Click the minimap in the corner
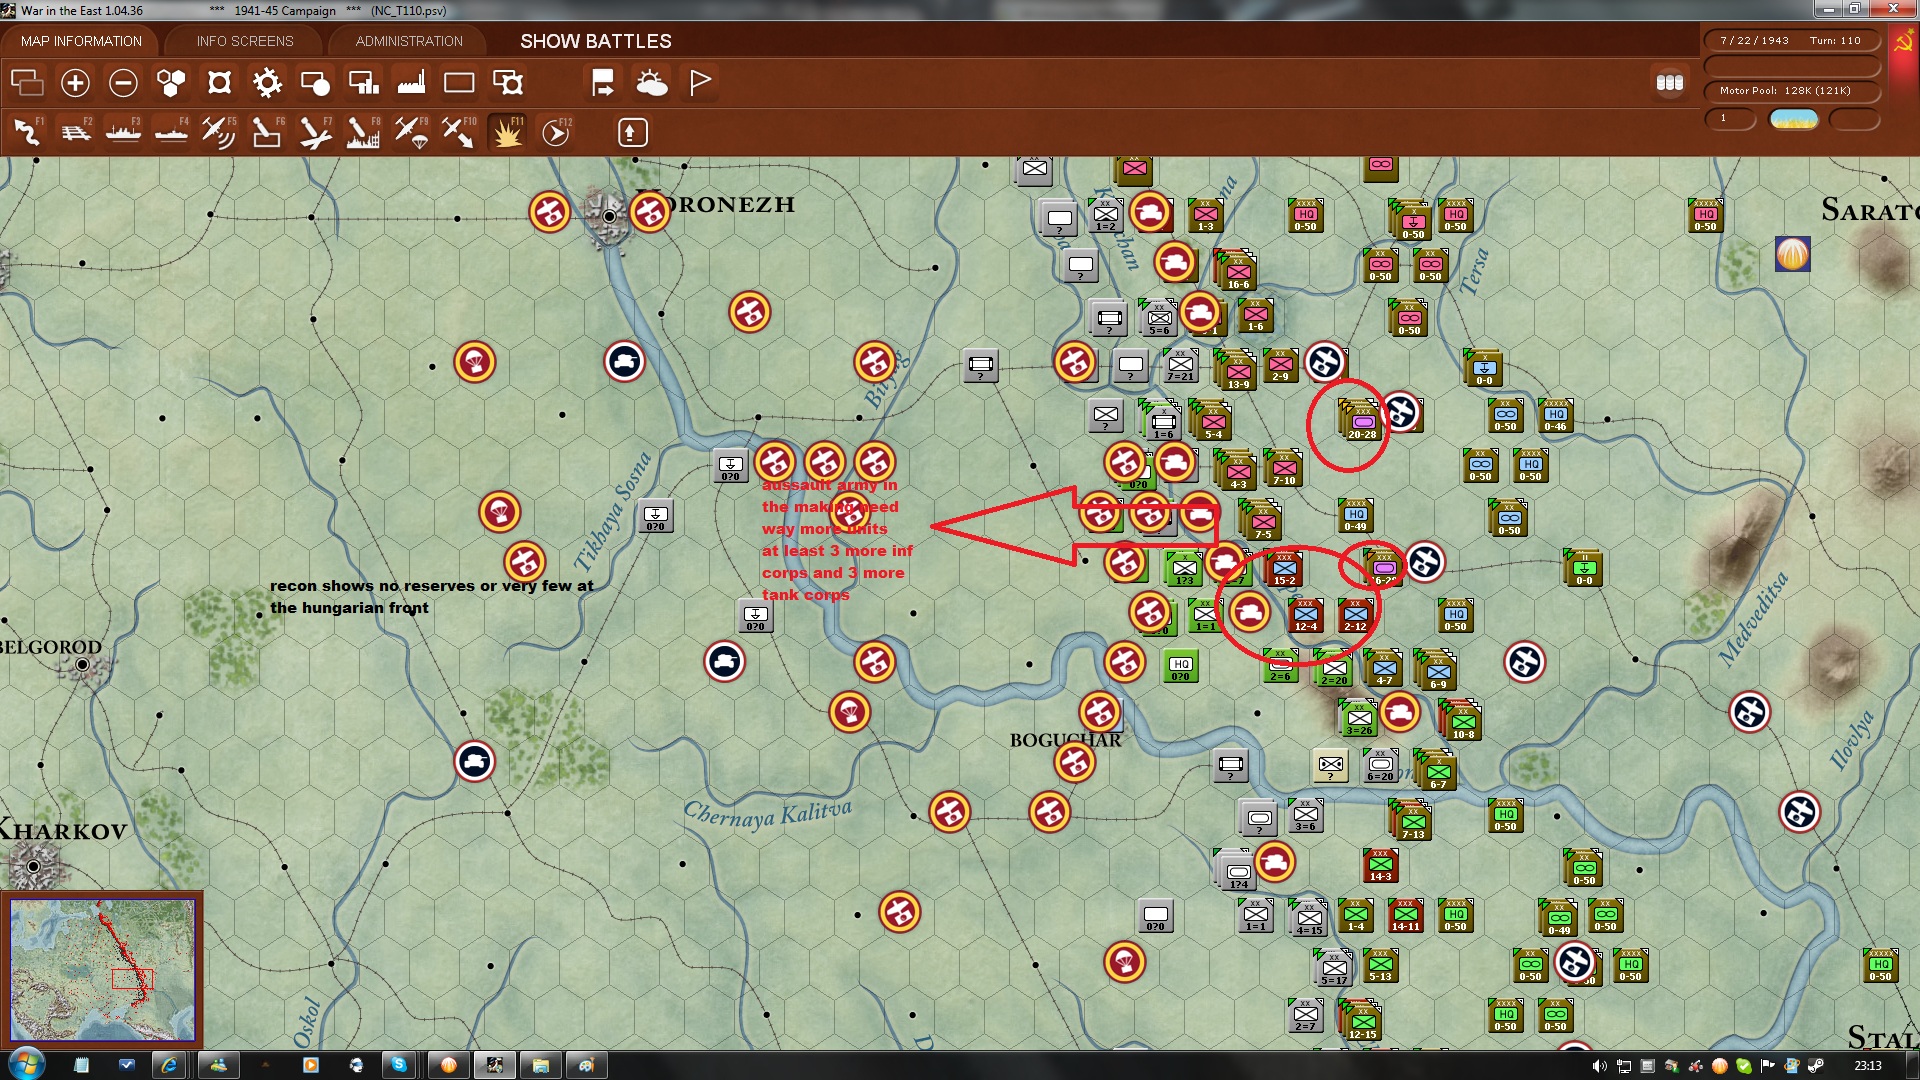The width and height of the screenshot is (1920, 1080). [102, 969]
